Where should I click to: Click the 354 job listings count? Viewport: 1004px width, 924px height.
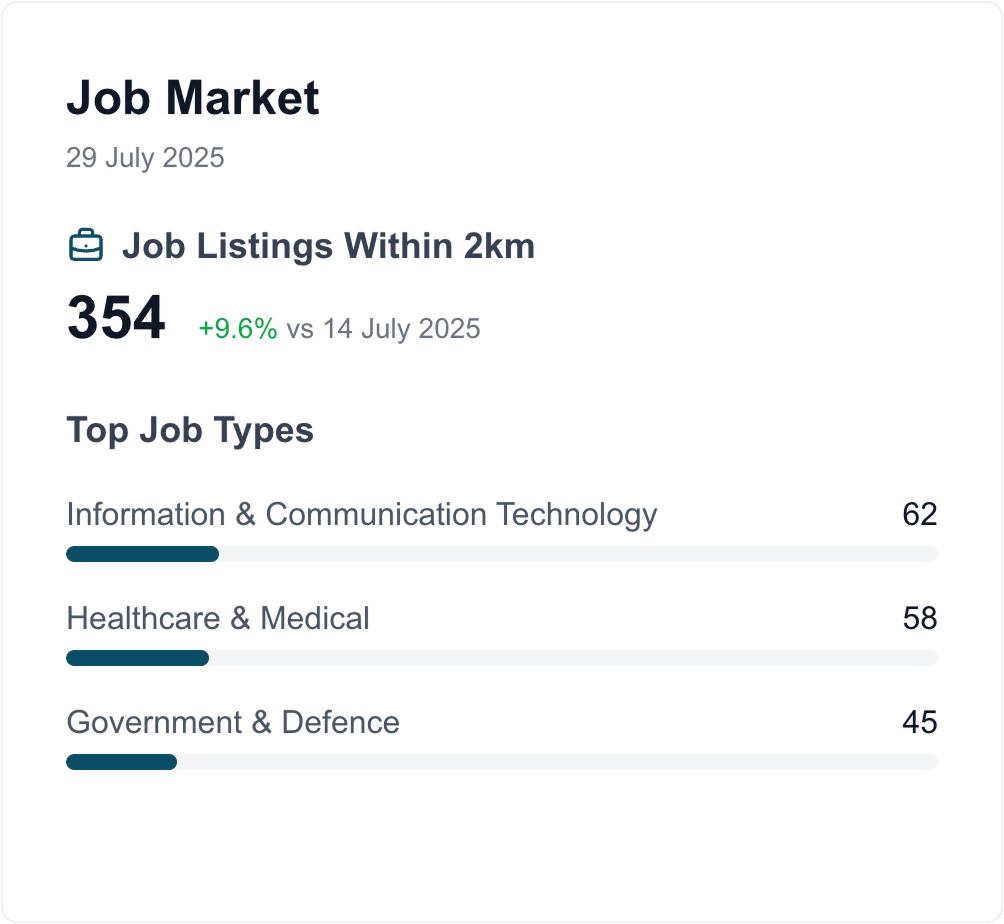point(116,319)
